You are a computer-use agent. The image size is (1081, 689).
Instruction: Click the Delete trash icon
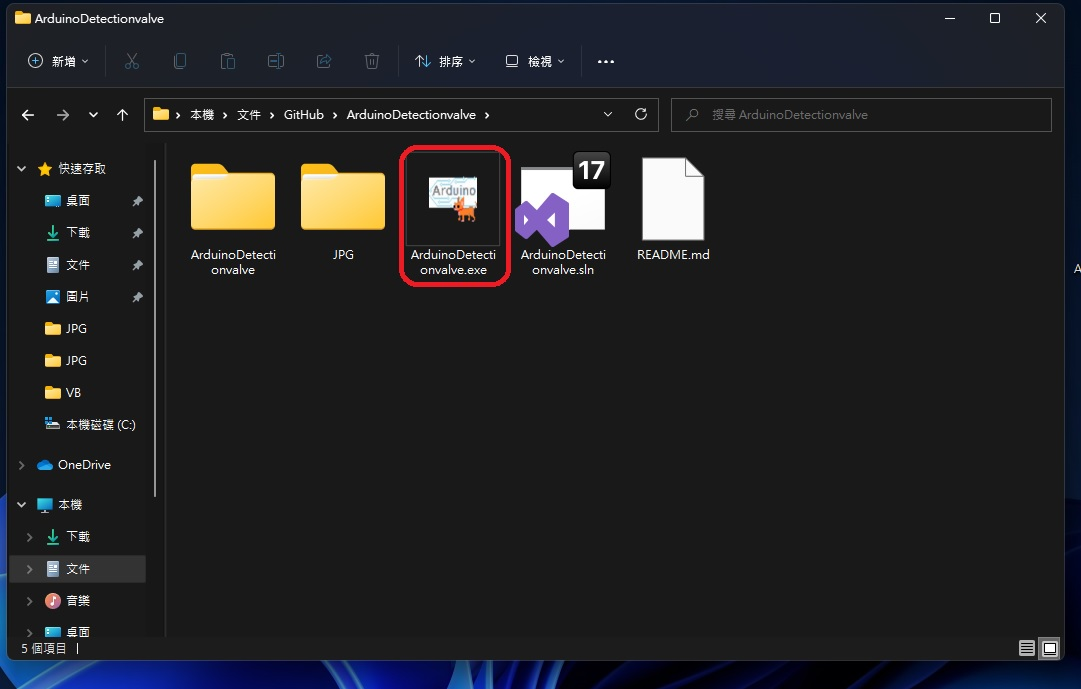coord(372,61)
